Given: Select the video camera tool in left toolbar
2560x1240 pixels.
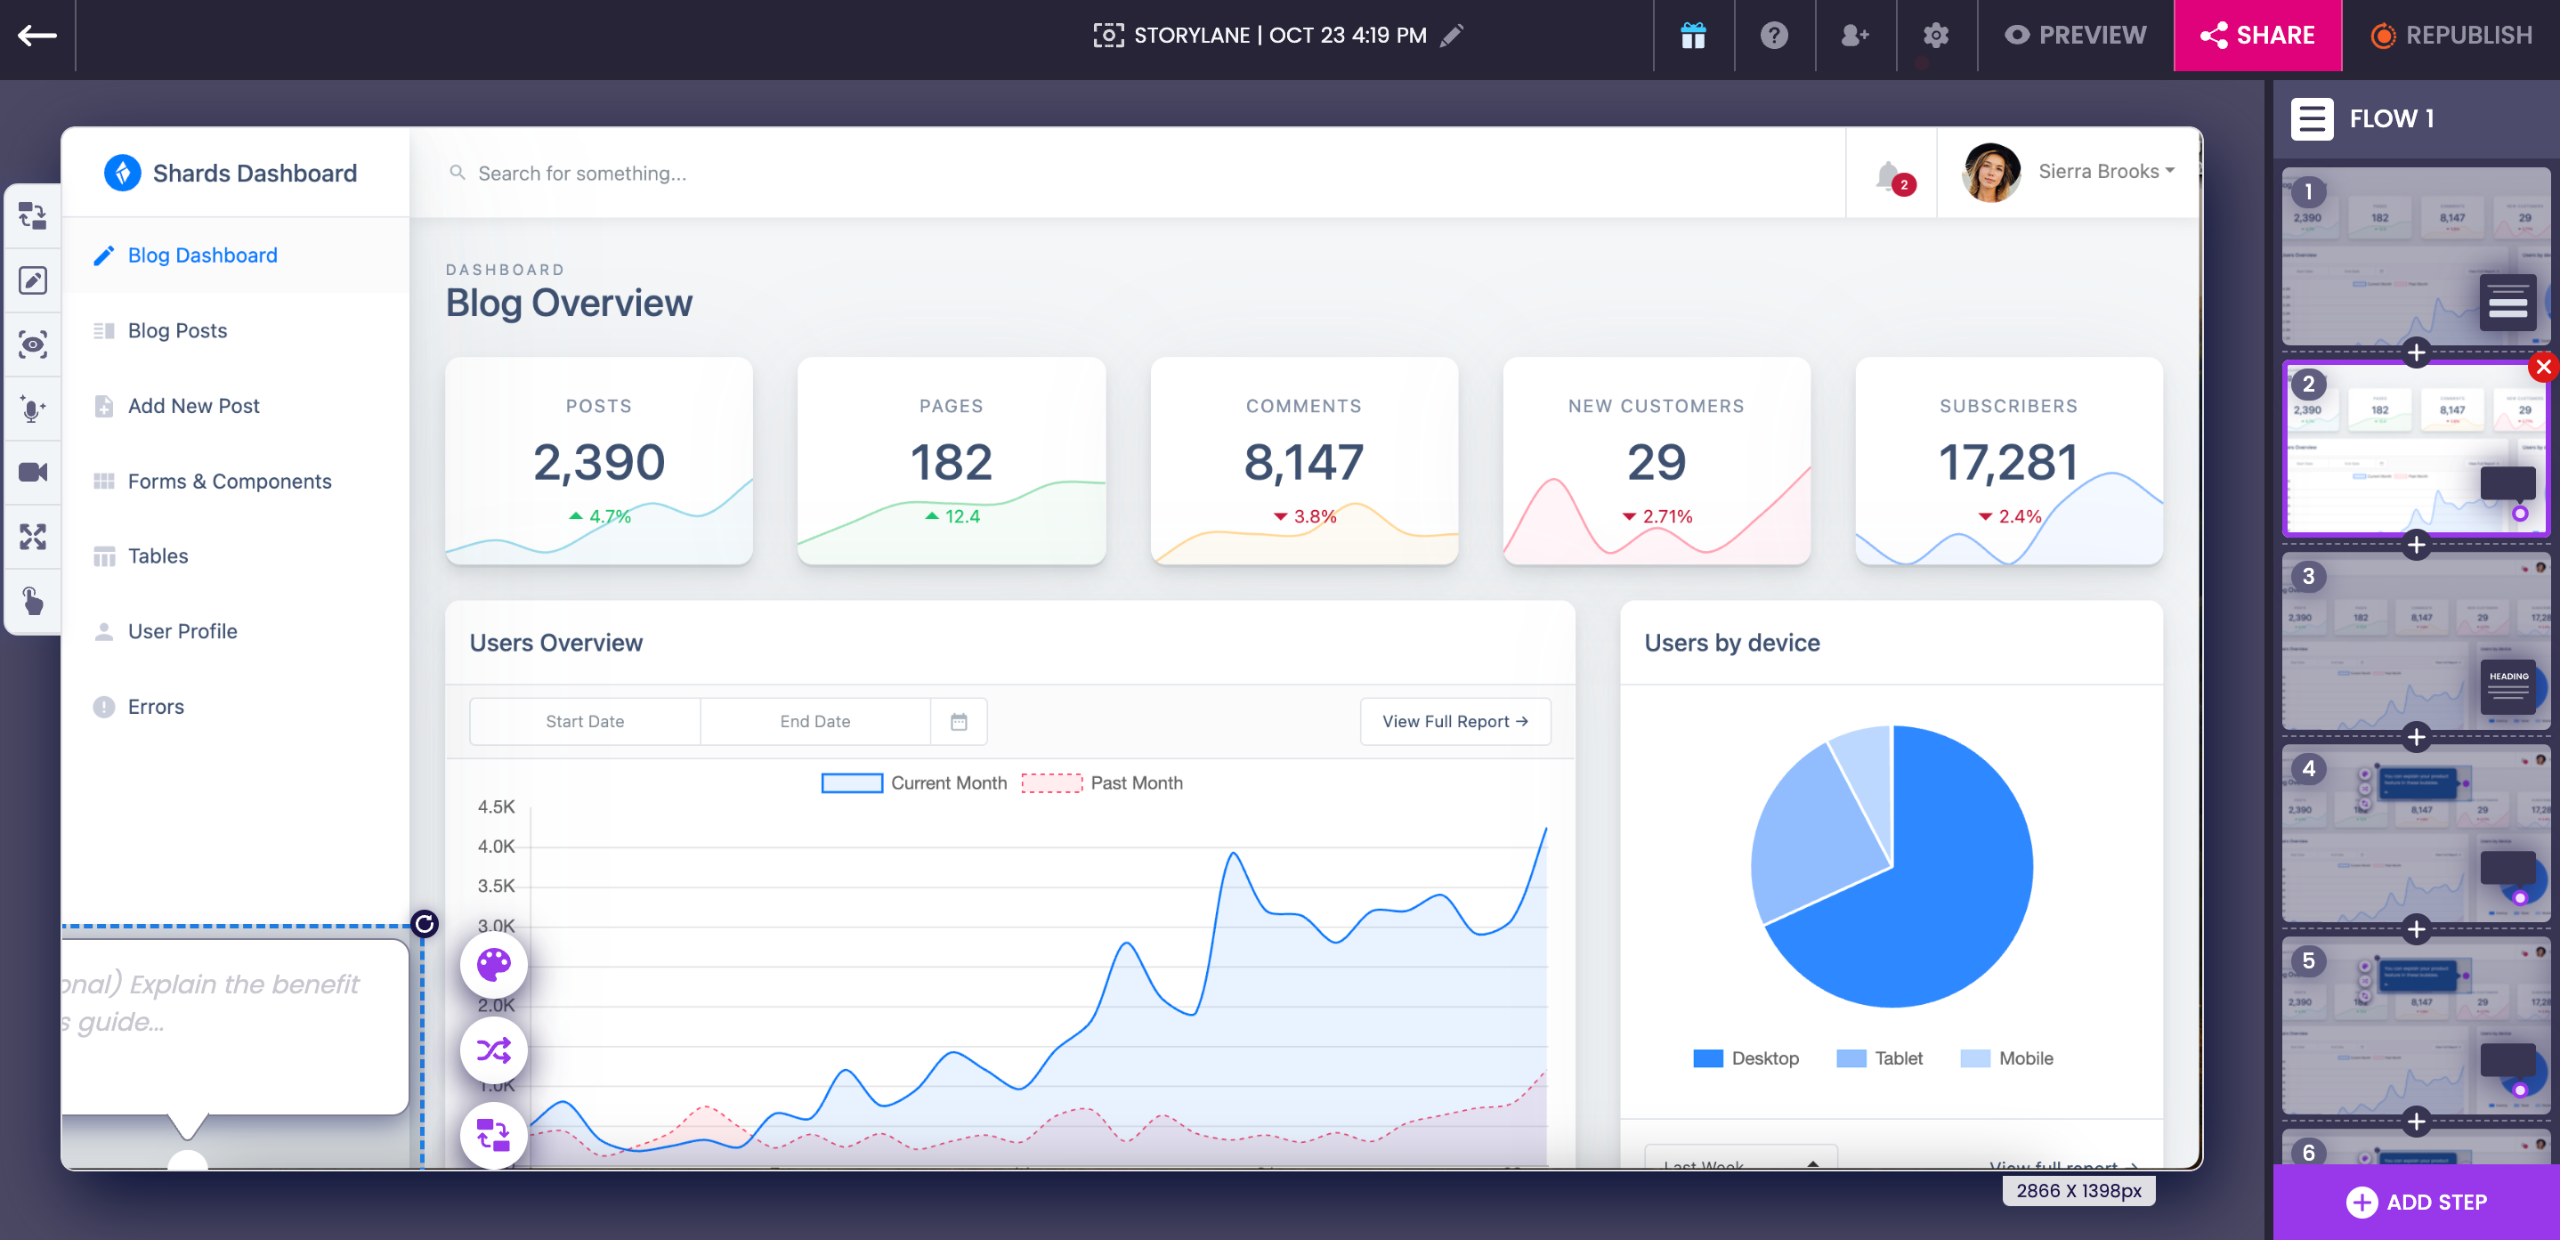Looking at the screenshot, I should click(x=32, y=472).
